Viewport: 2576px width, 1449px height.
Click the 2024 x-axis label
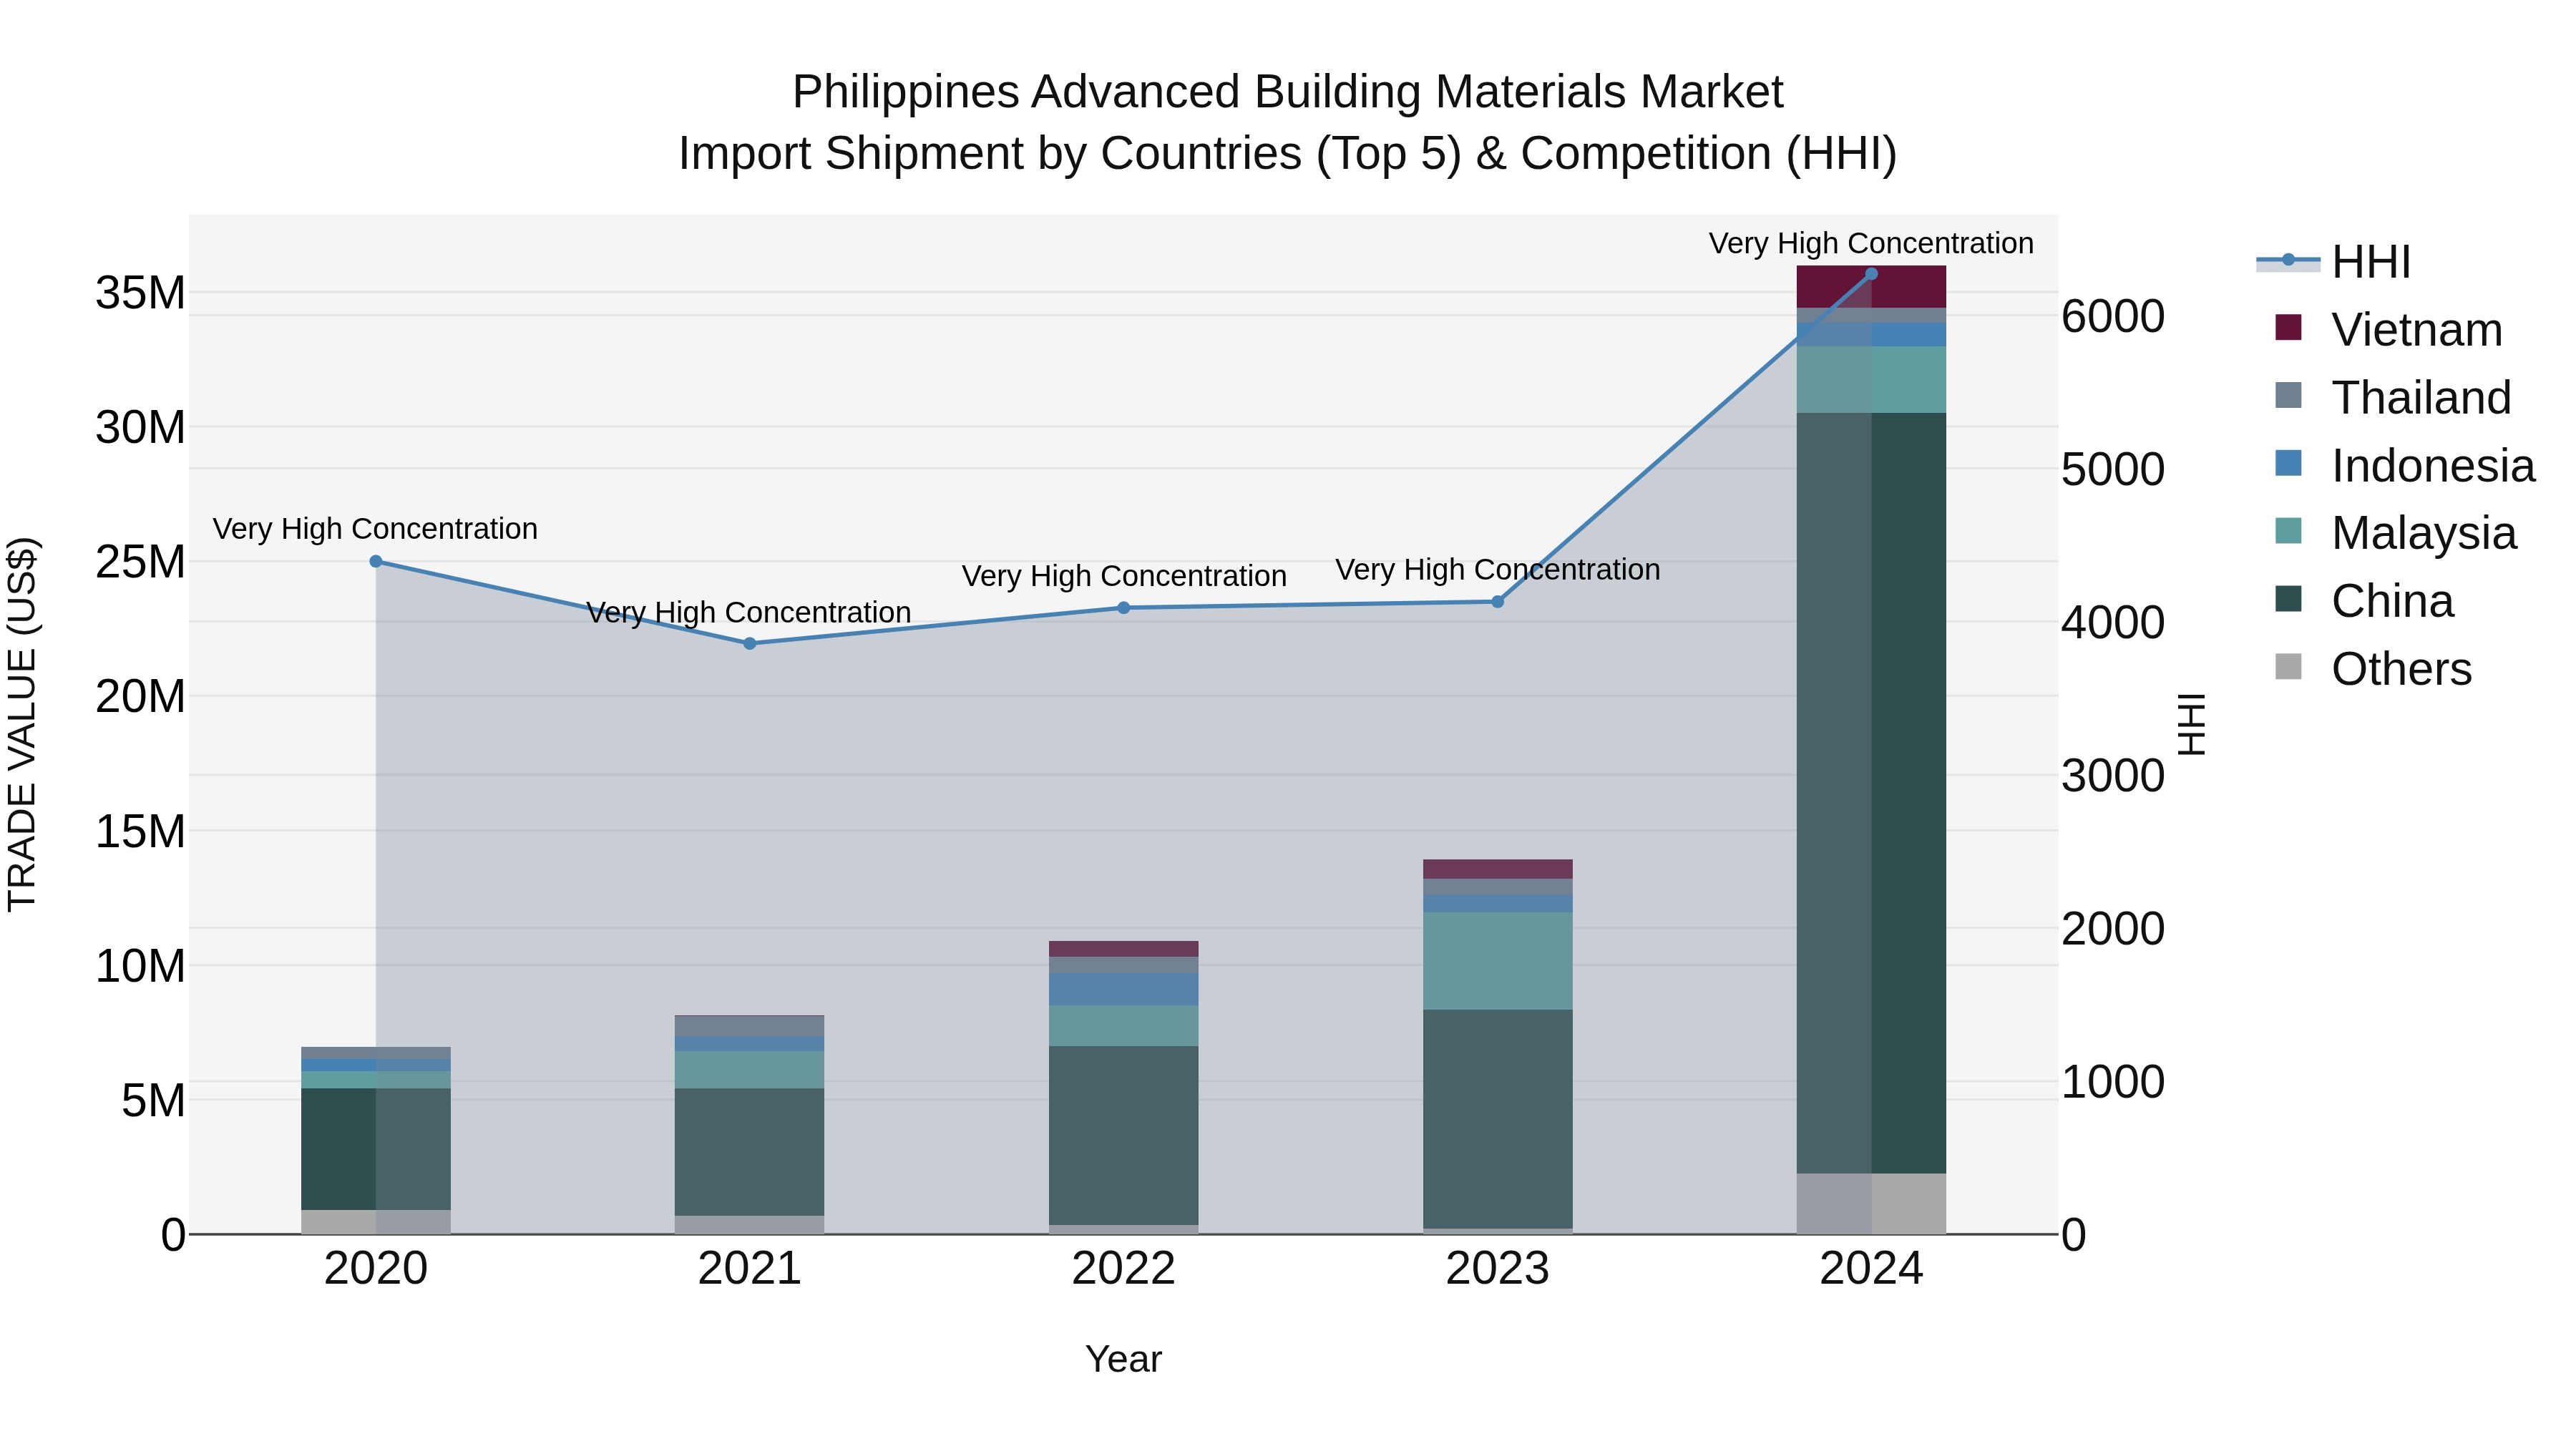click(1871, 1269)
